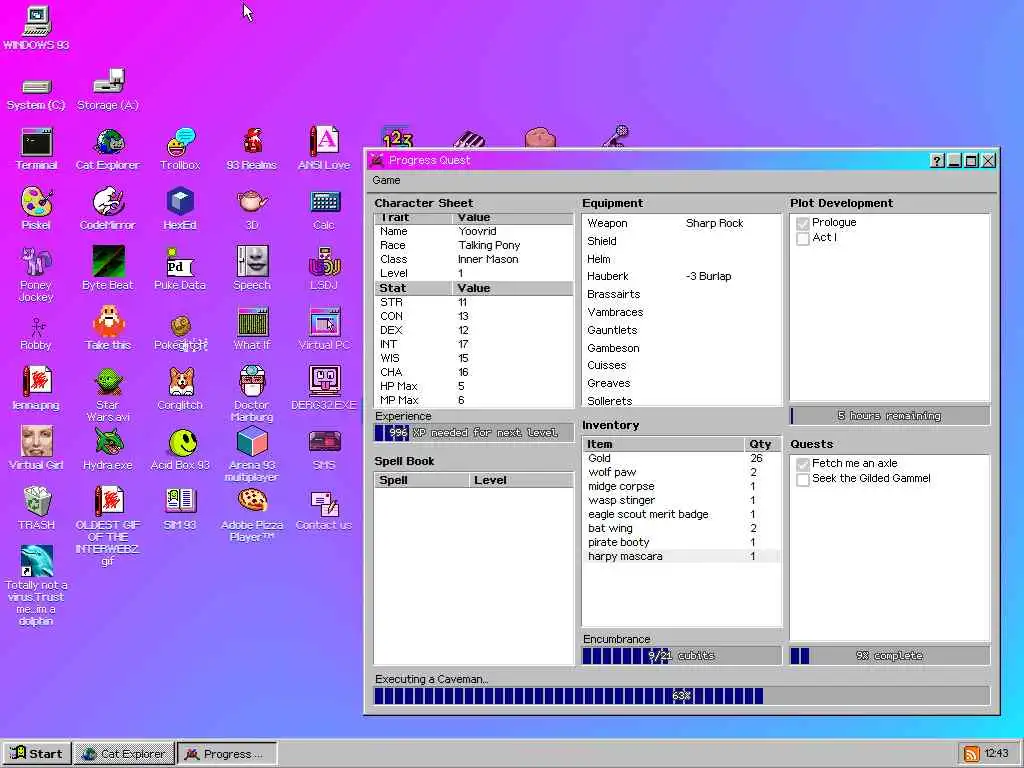Screen dimensions: 1024x768
Task: Click the Progress Quest window title bar
Action: click(x=647, y=161)
